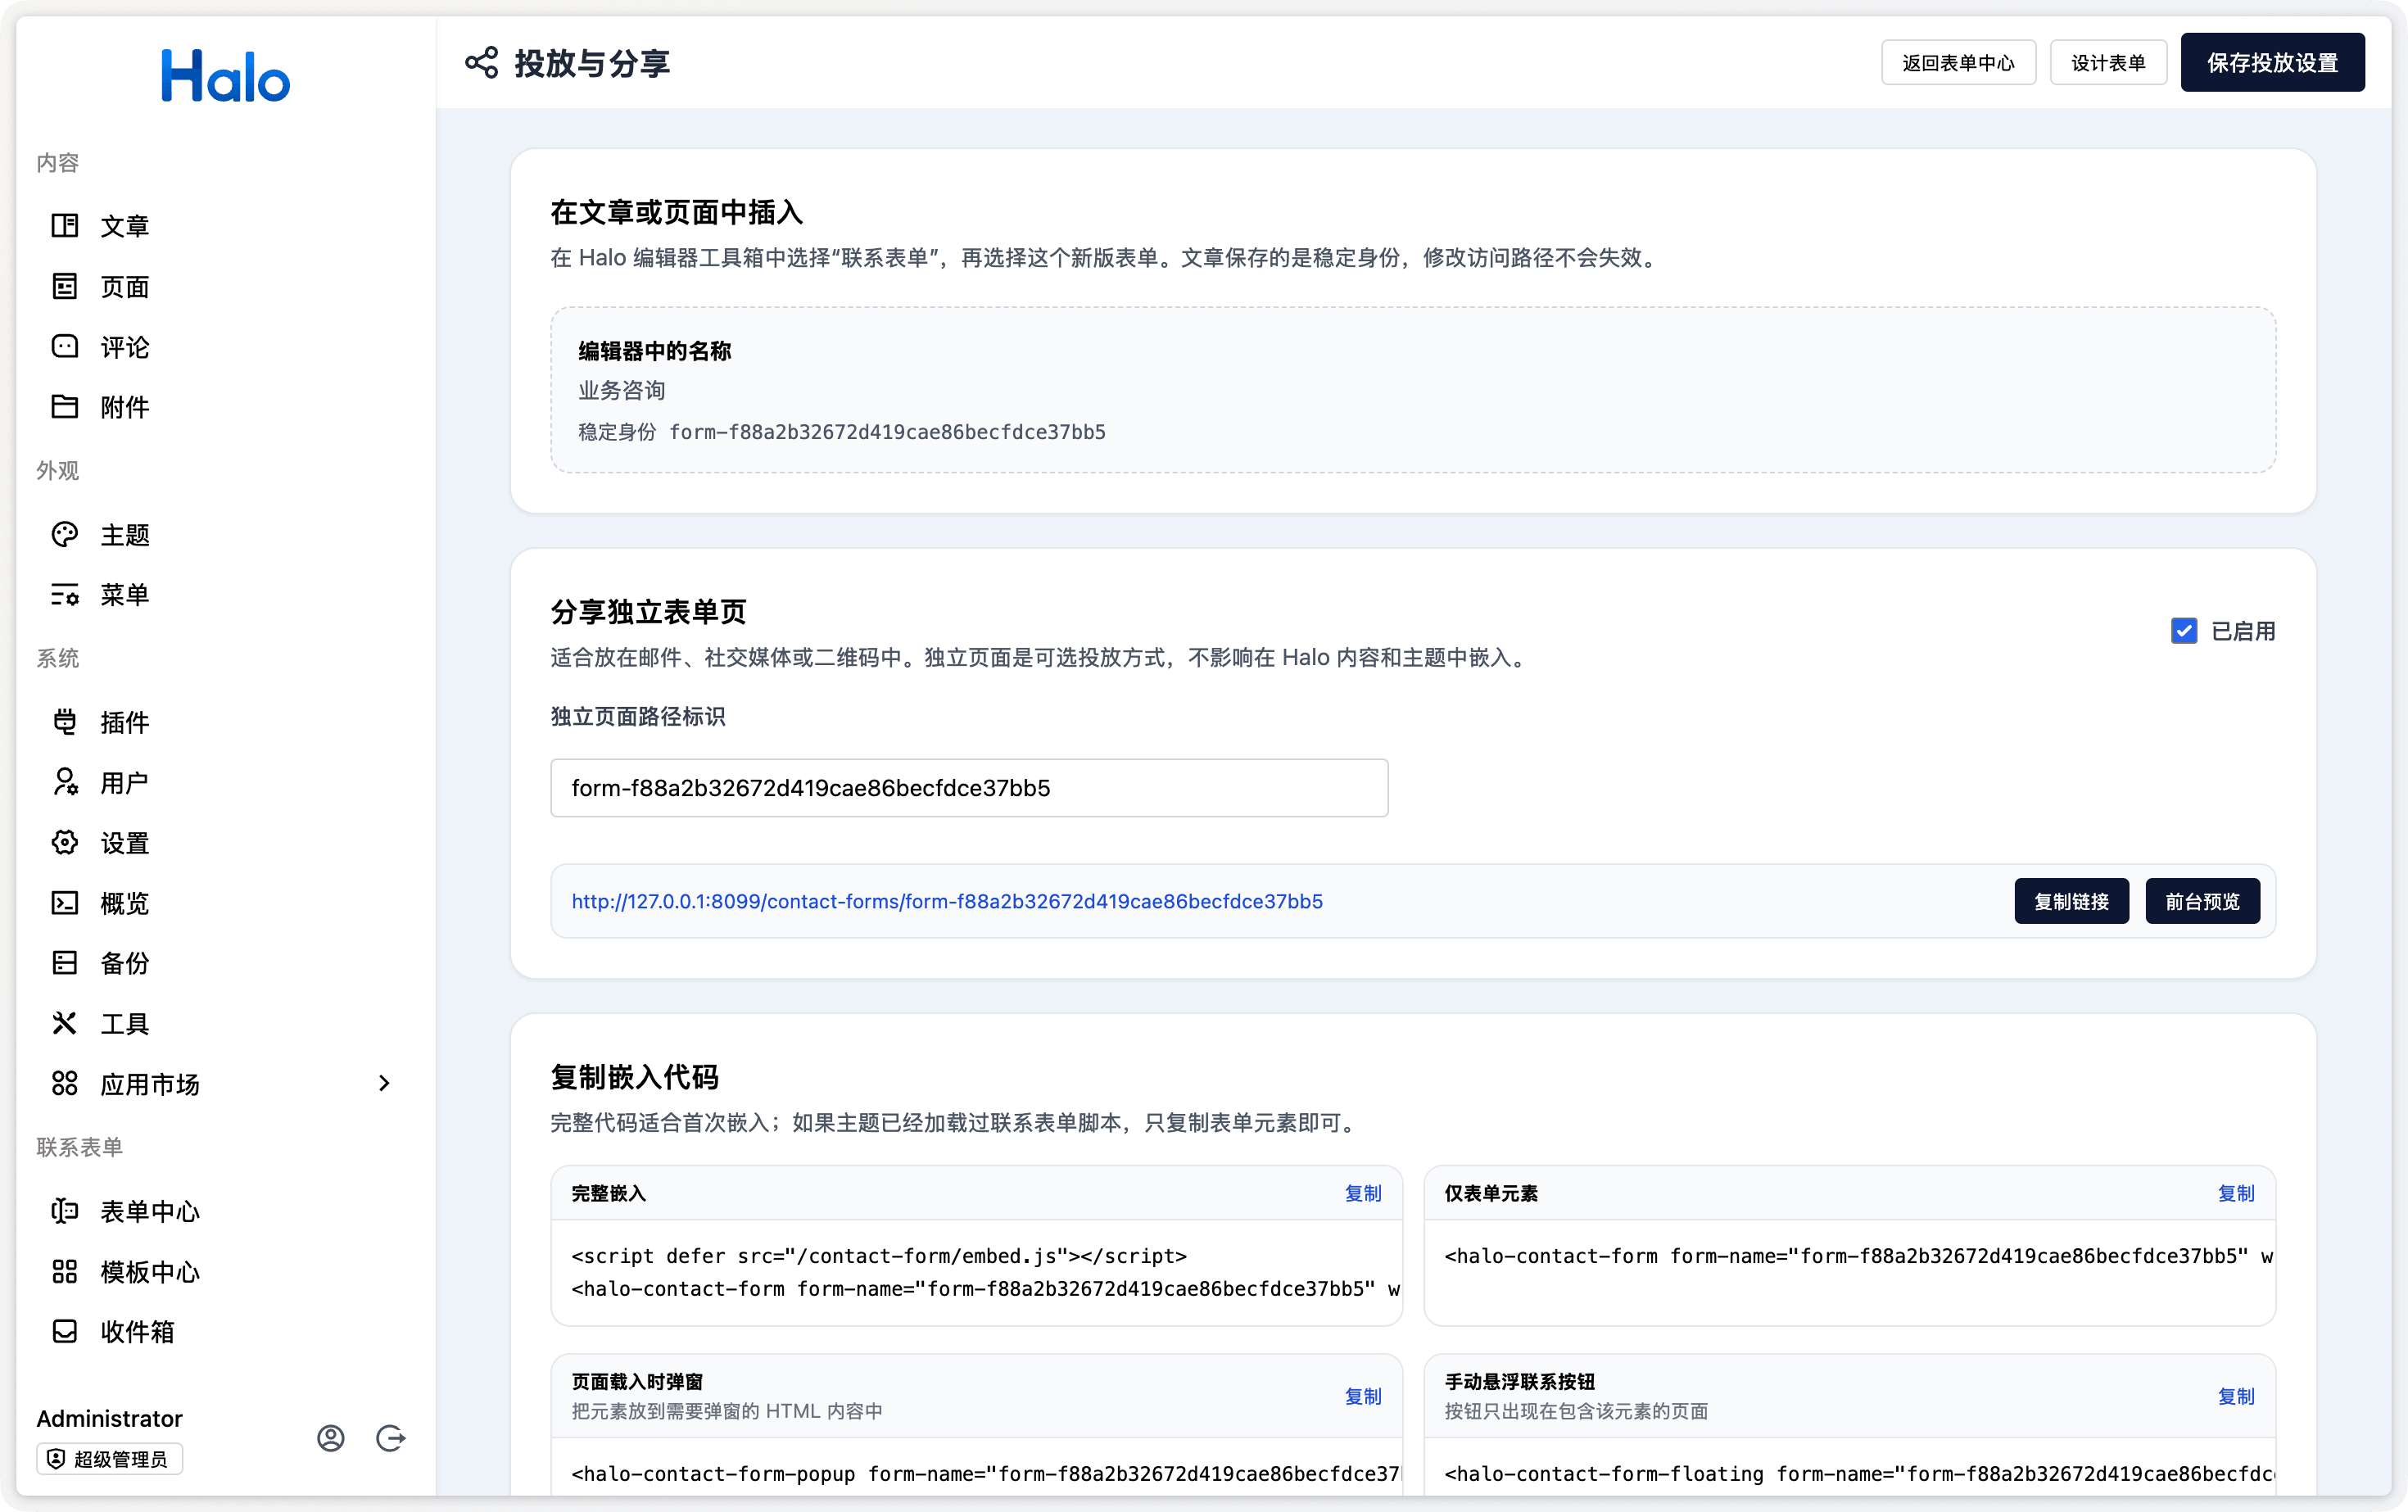This screenshot has width=2408, height=1512.
Task: Open 文章 icon in sidebar
Action: tap(65, 226)
